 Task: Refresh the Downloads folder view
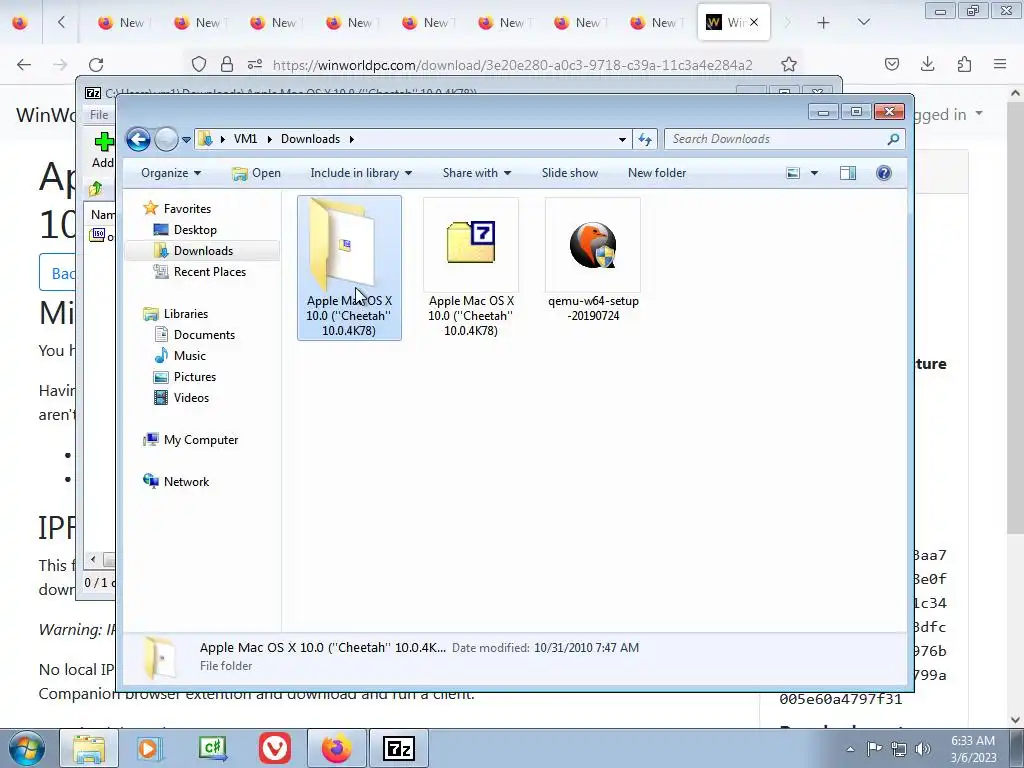pyautogui.click(x=645, y=139)
